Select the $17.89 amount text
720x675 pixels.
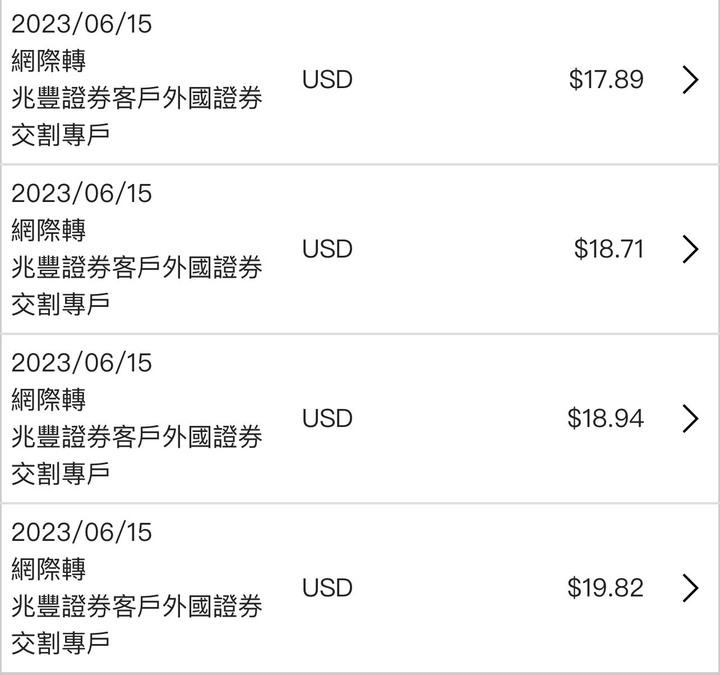point(606,79)
